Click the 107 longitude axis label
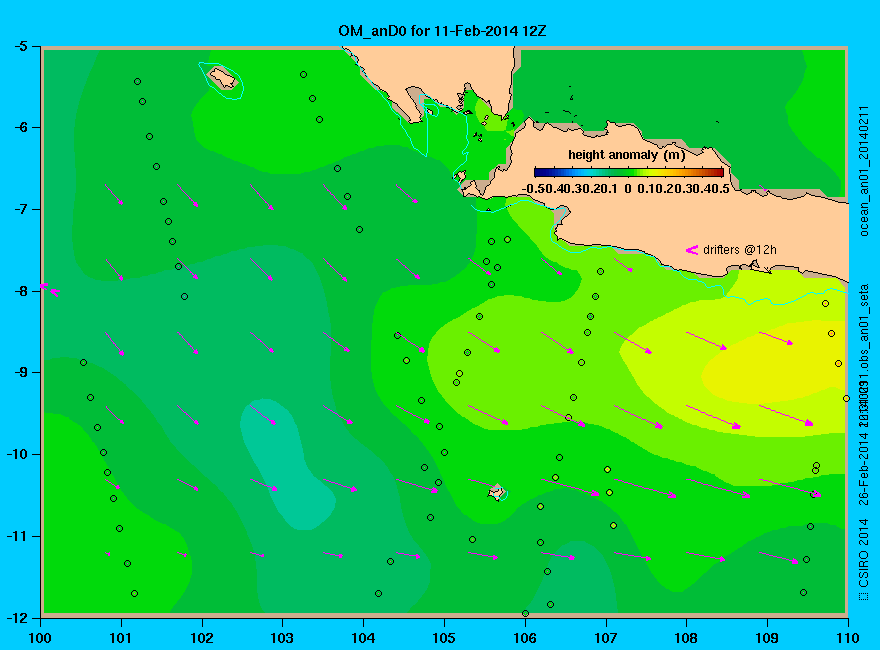This screenshot has width=880, height=650. tap(606, 638)
